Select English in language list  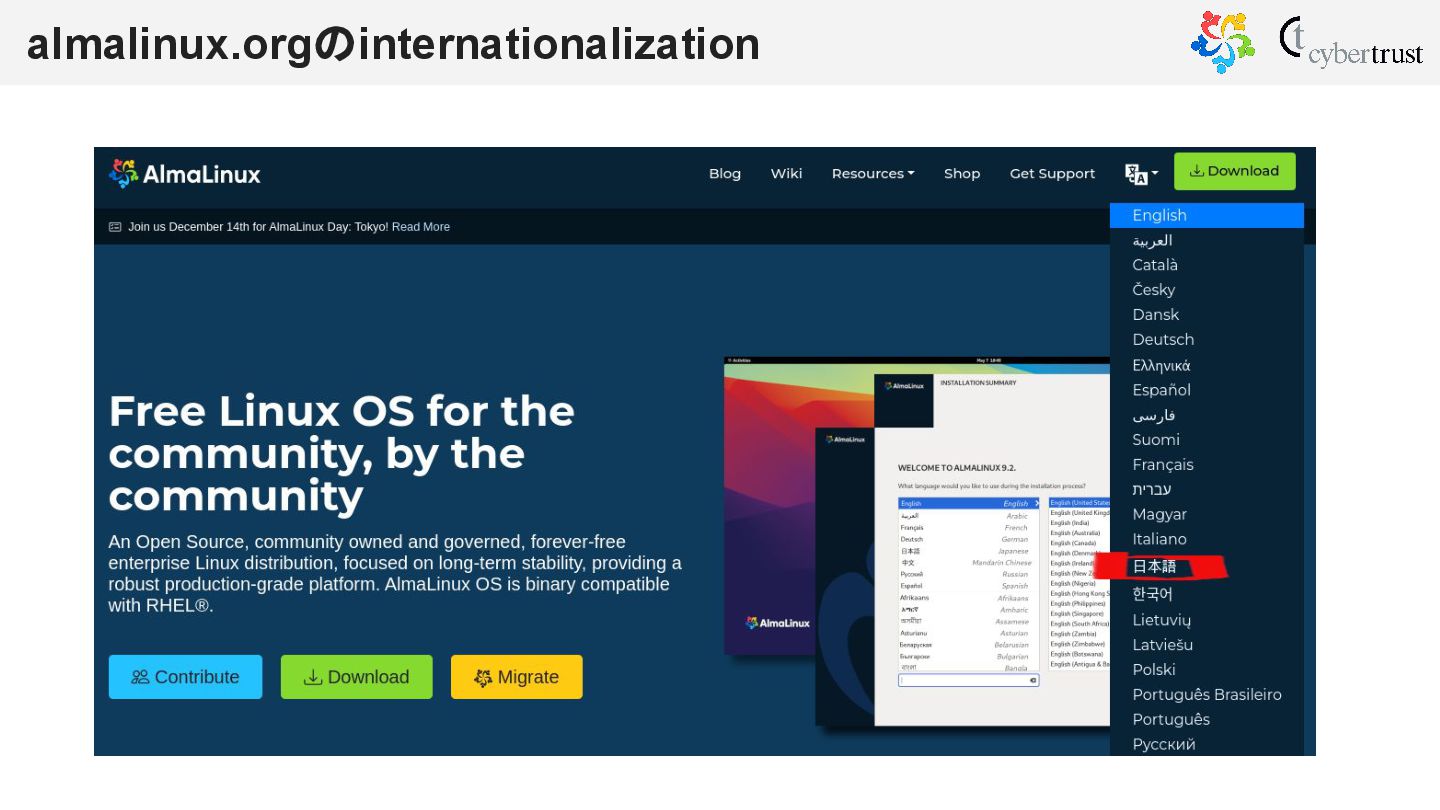(x=1207, y=215)
